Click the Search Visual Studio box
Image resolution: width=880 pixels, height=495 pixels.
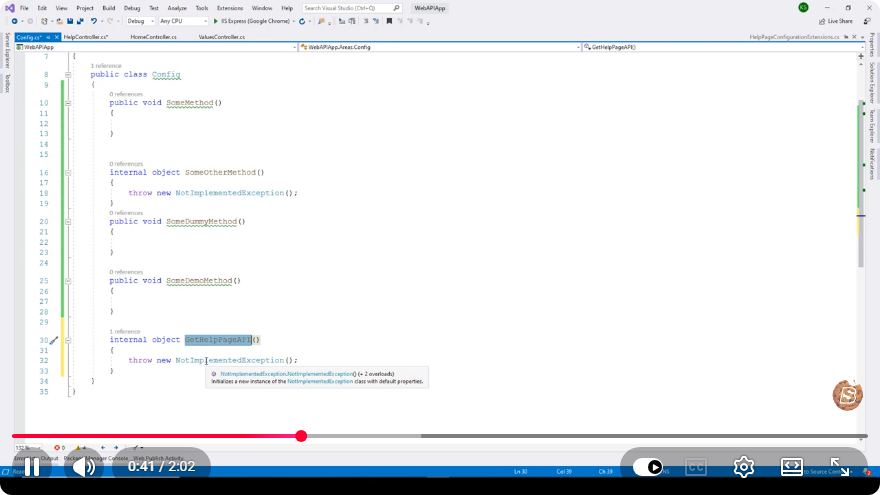(351, 8)
